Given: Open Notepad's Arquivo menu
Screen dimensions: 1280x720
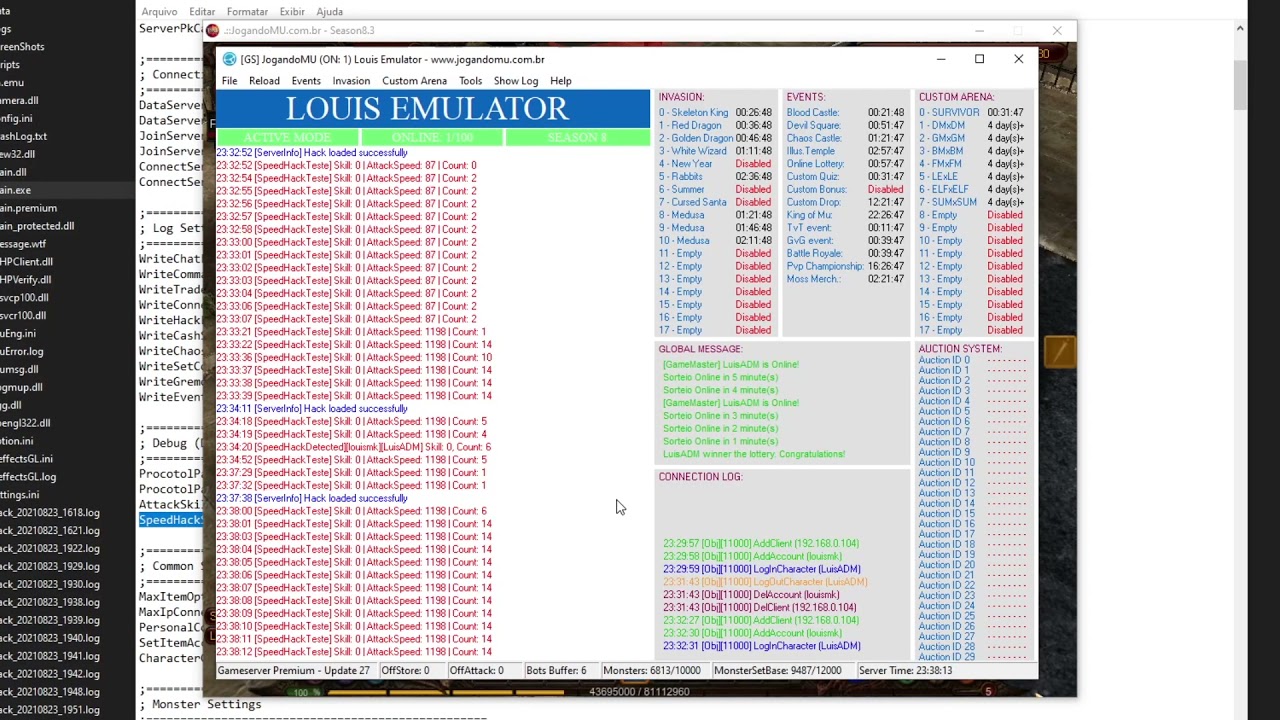Looking at the screenshot, I should (159, 12).
